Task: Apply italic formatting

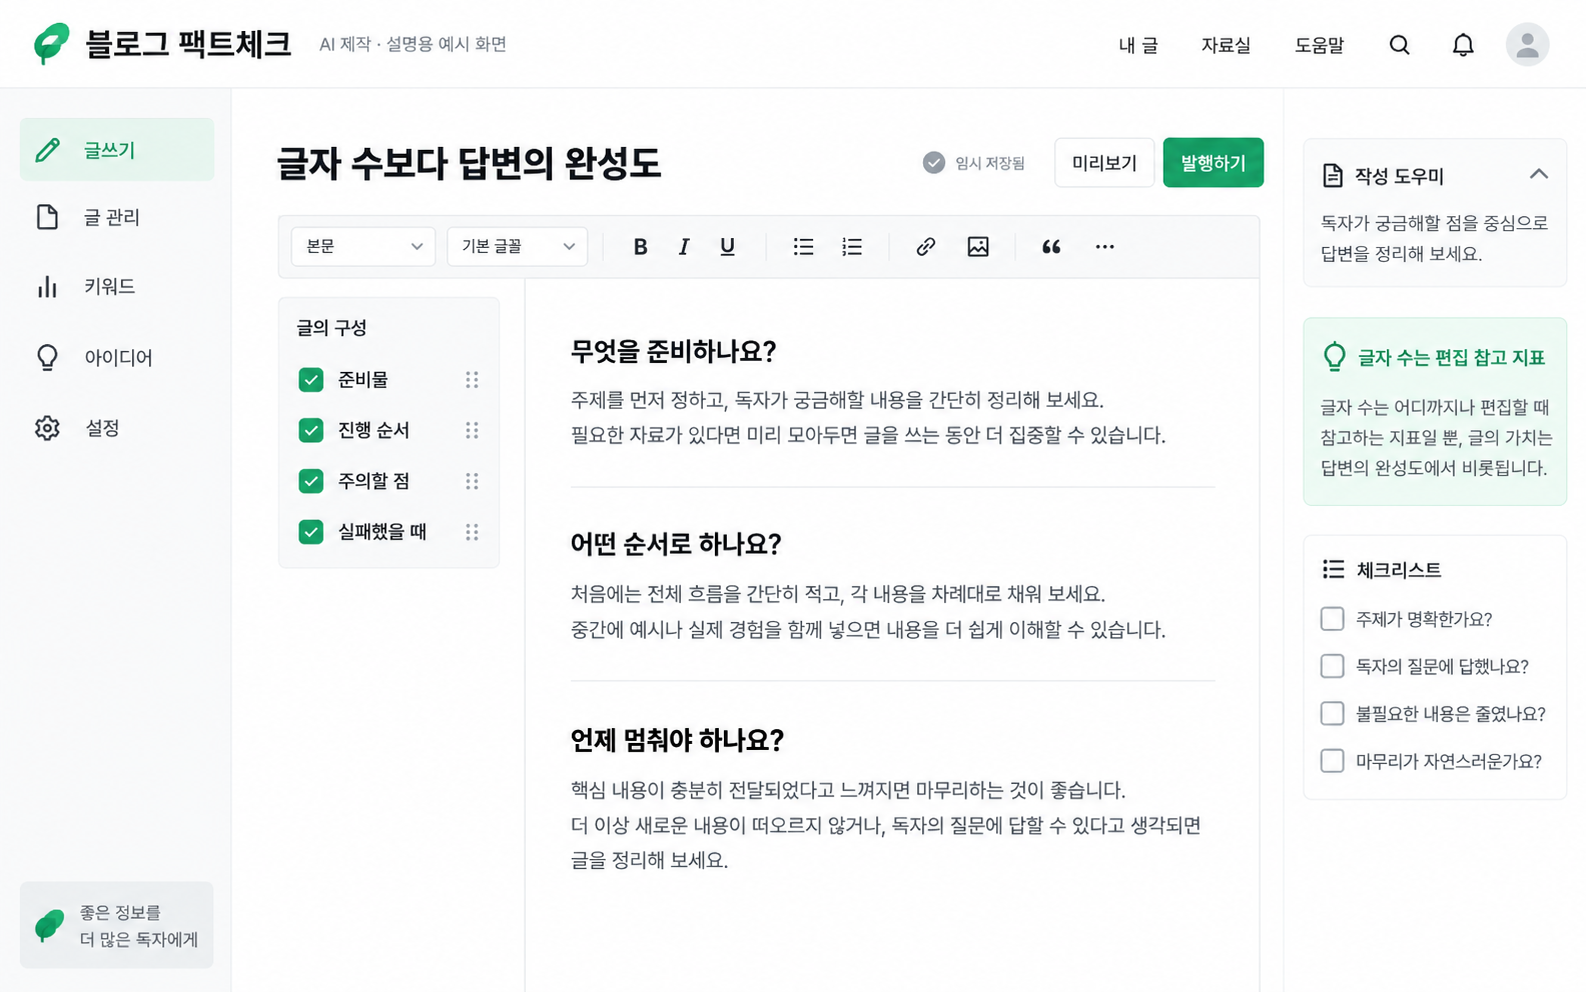Action: pyautogui.click(x=684, y=246)
